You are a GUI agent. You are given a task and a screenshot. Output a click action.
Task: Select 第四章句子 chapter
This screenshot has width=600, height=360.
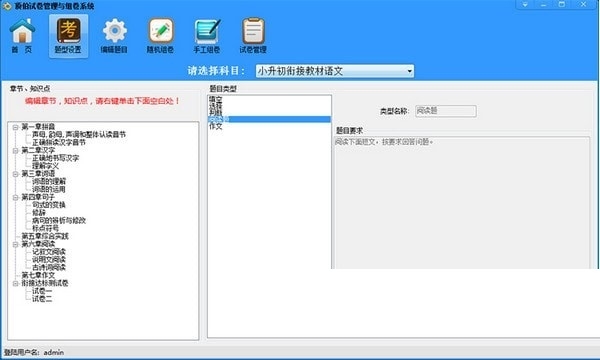click(x=38, y=197)
